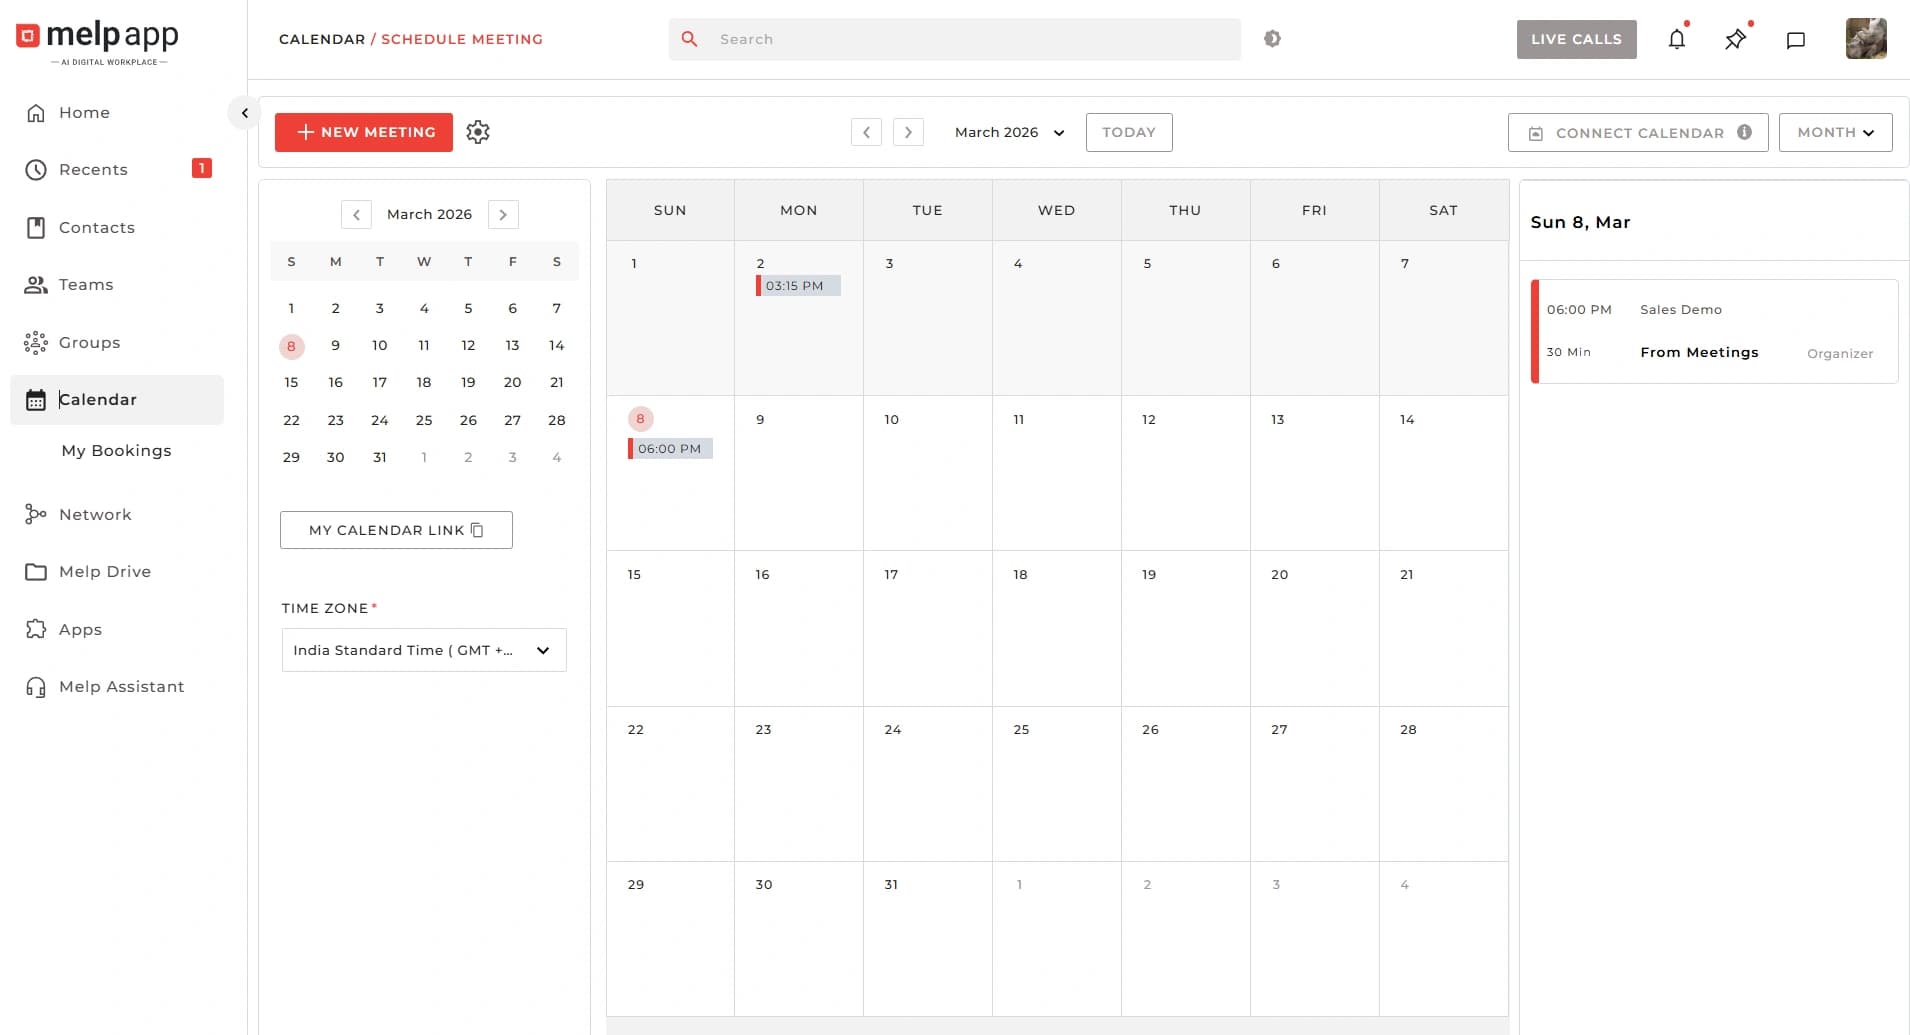This screenshot has height=1035, width=1910.
Task: Navigate to Recents in the sidebar
Action: [x=95, y=169]
